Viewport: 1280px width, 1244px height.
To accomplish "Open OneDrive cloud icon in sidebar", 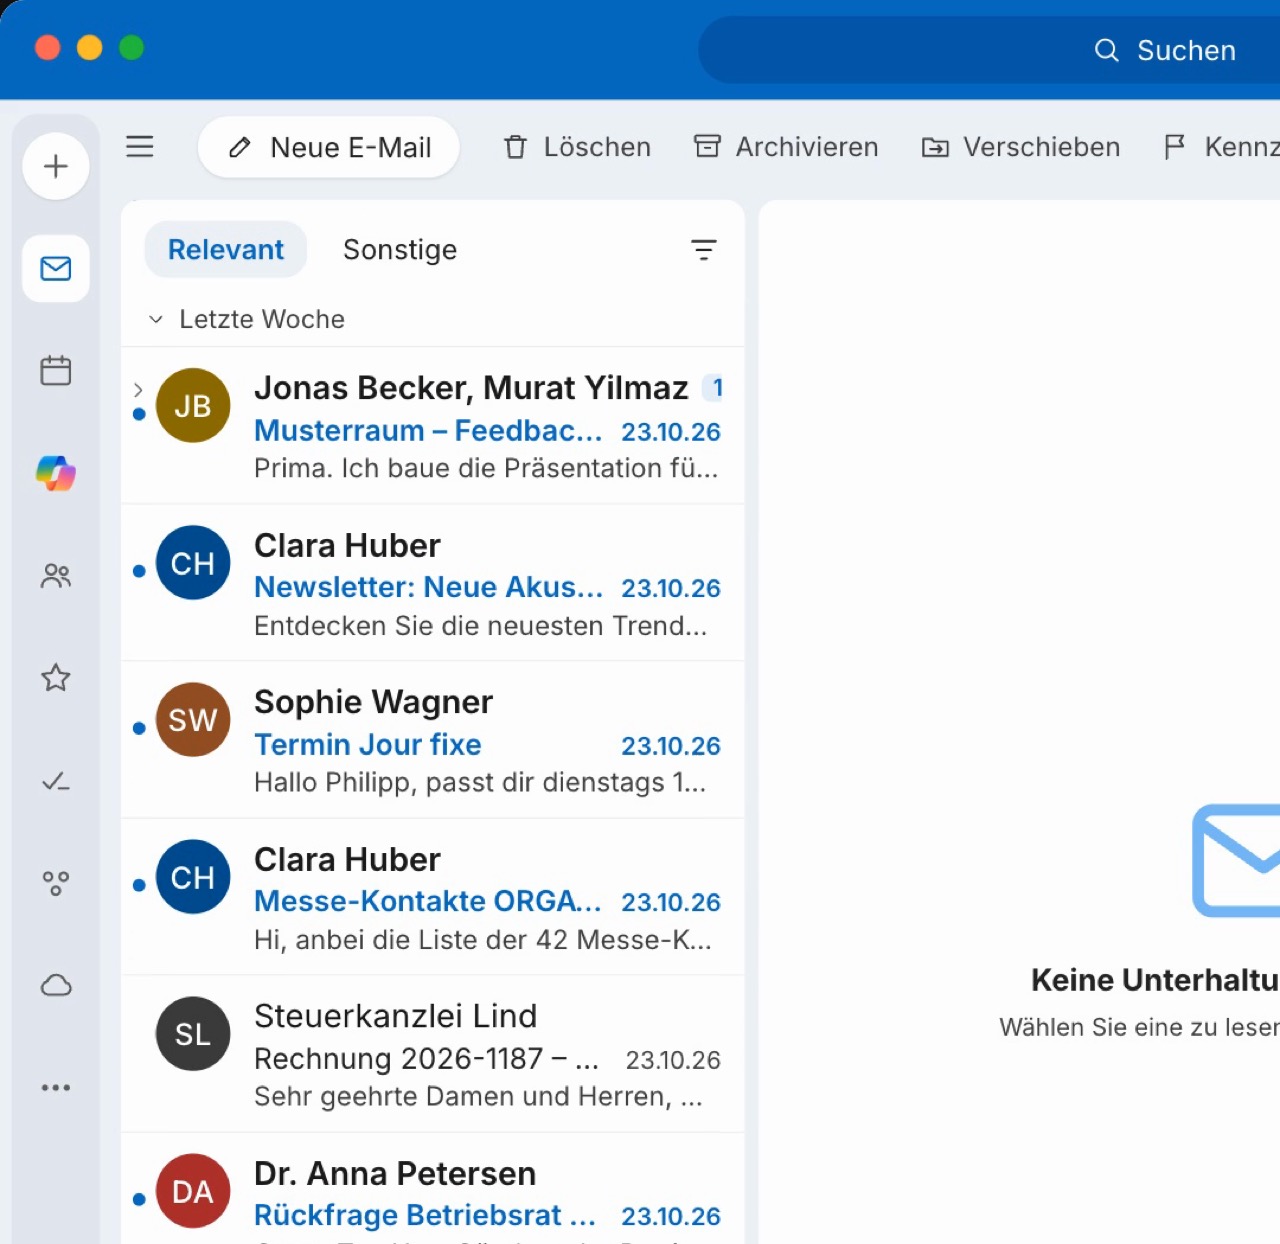I will pyautogui.click(x=56, y=985).
